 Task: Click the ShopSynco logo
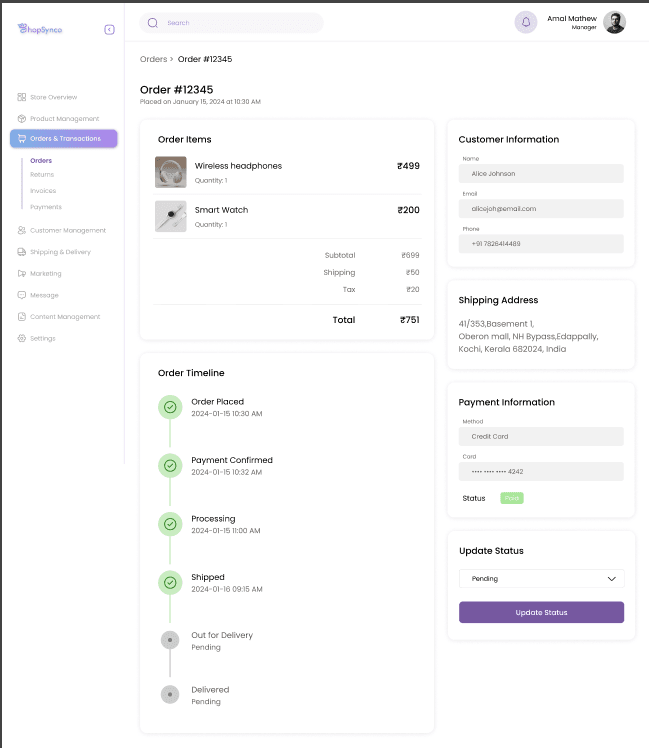[40, 29]
